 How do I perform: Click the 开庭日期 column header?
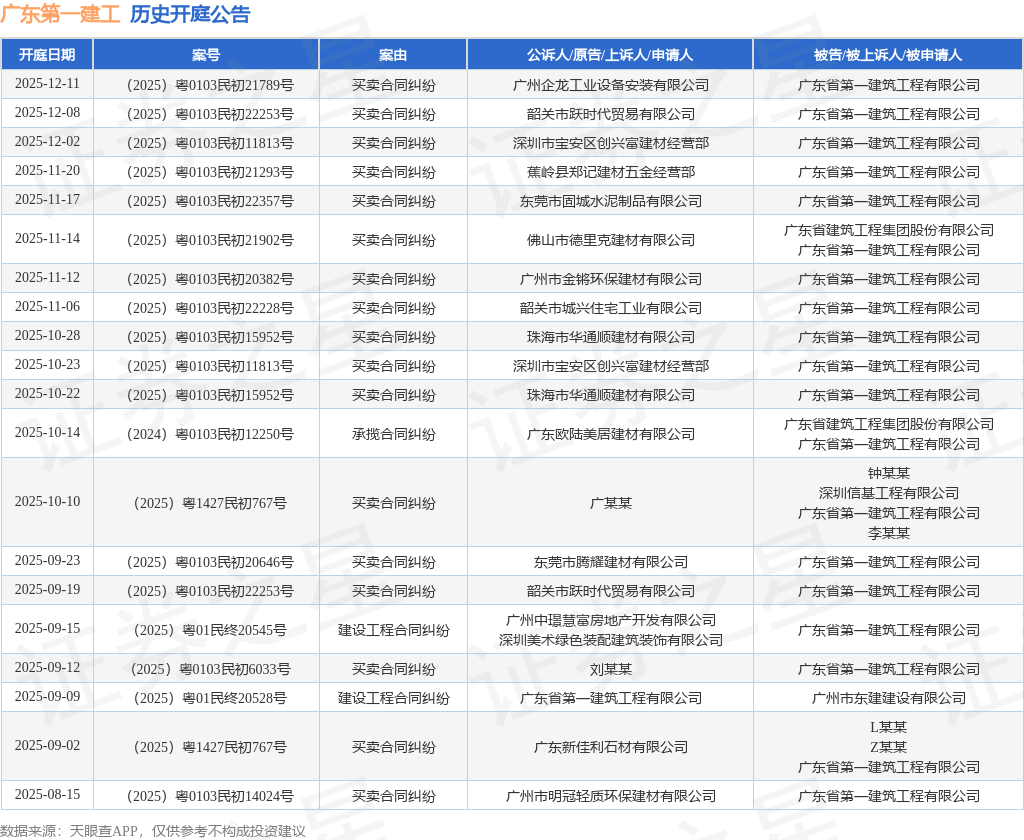click(x=47, y=55)
